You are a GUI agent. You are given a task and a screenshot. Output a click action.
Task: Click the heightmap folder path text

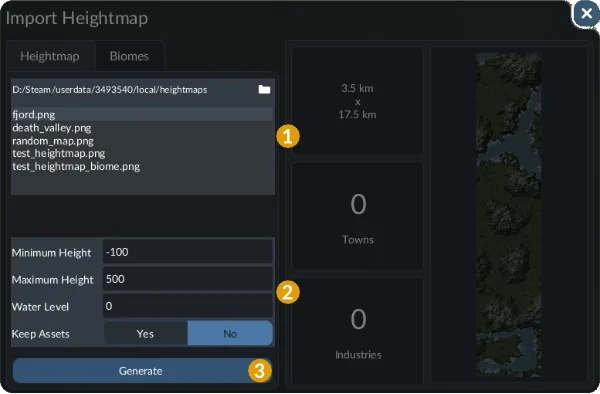click(110, 90)
